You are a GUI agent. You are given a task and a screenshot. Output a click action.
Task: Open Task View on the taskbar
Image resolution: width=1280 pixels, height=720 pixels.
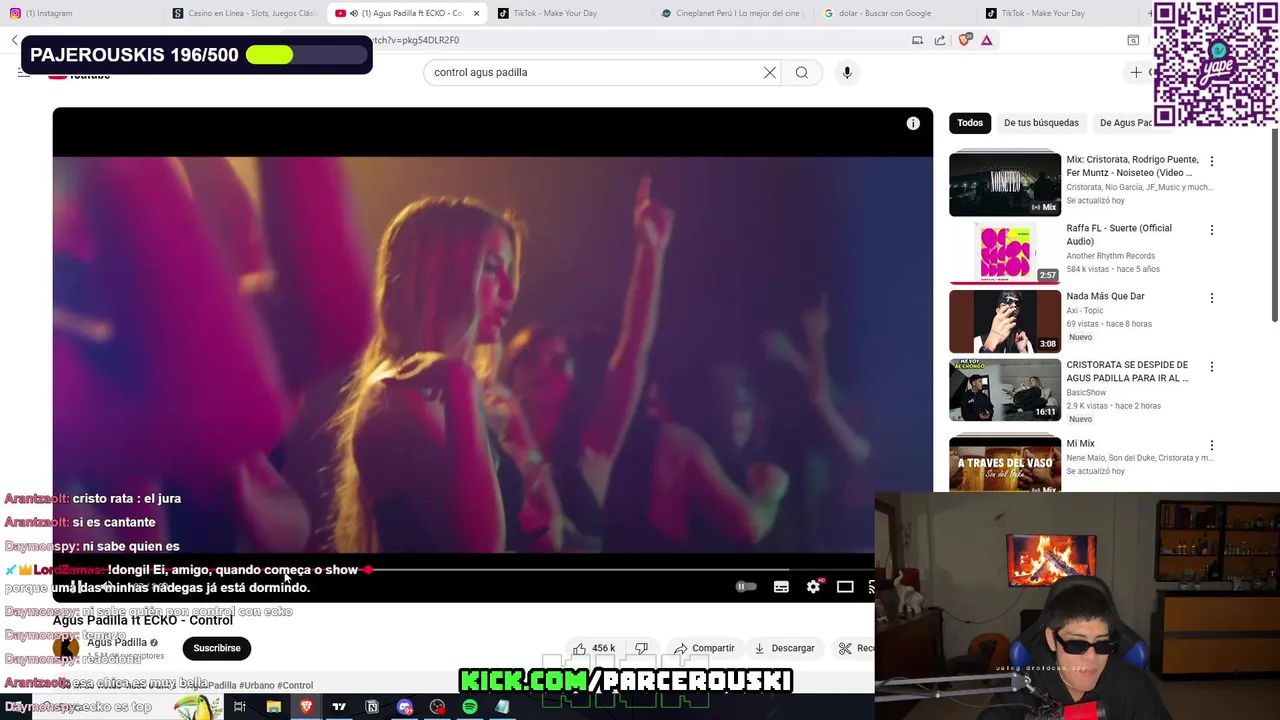240,707
